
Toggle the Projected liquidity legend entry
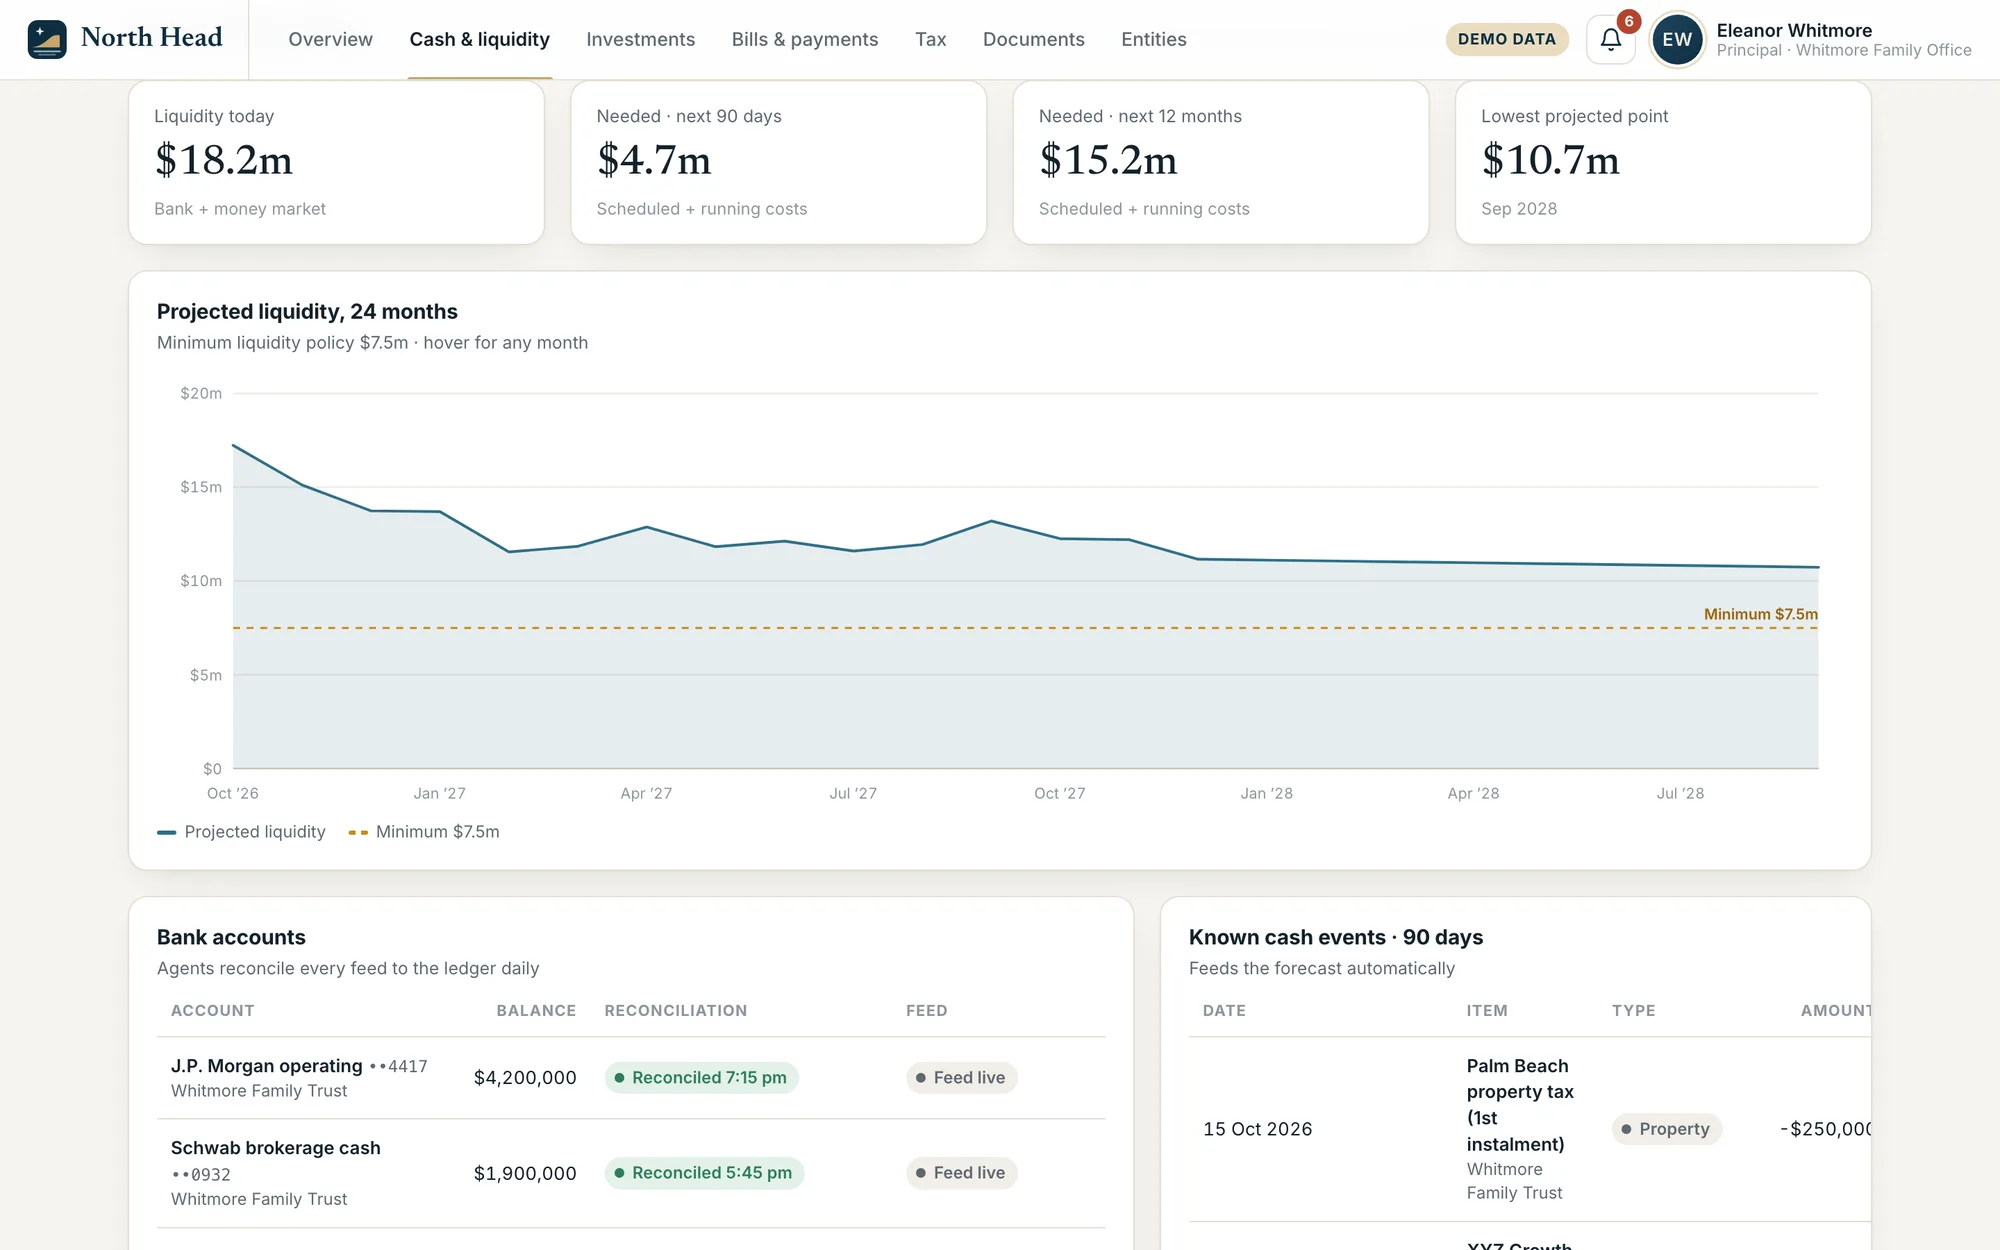coord(241,832)
